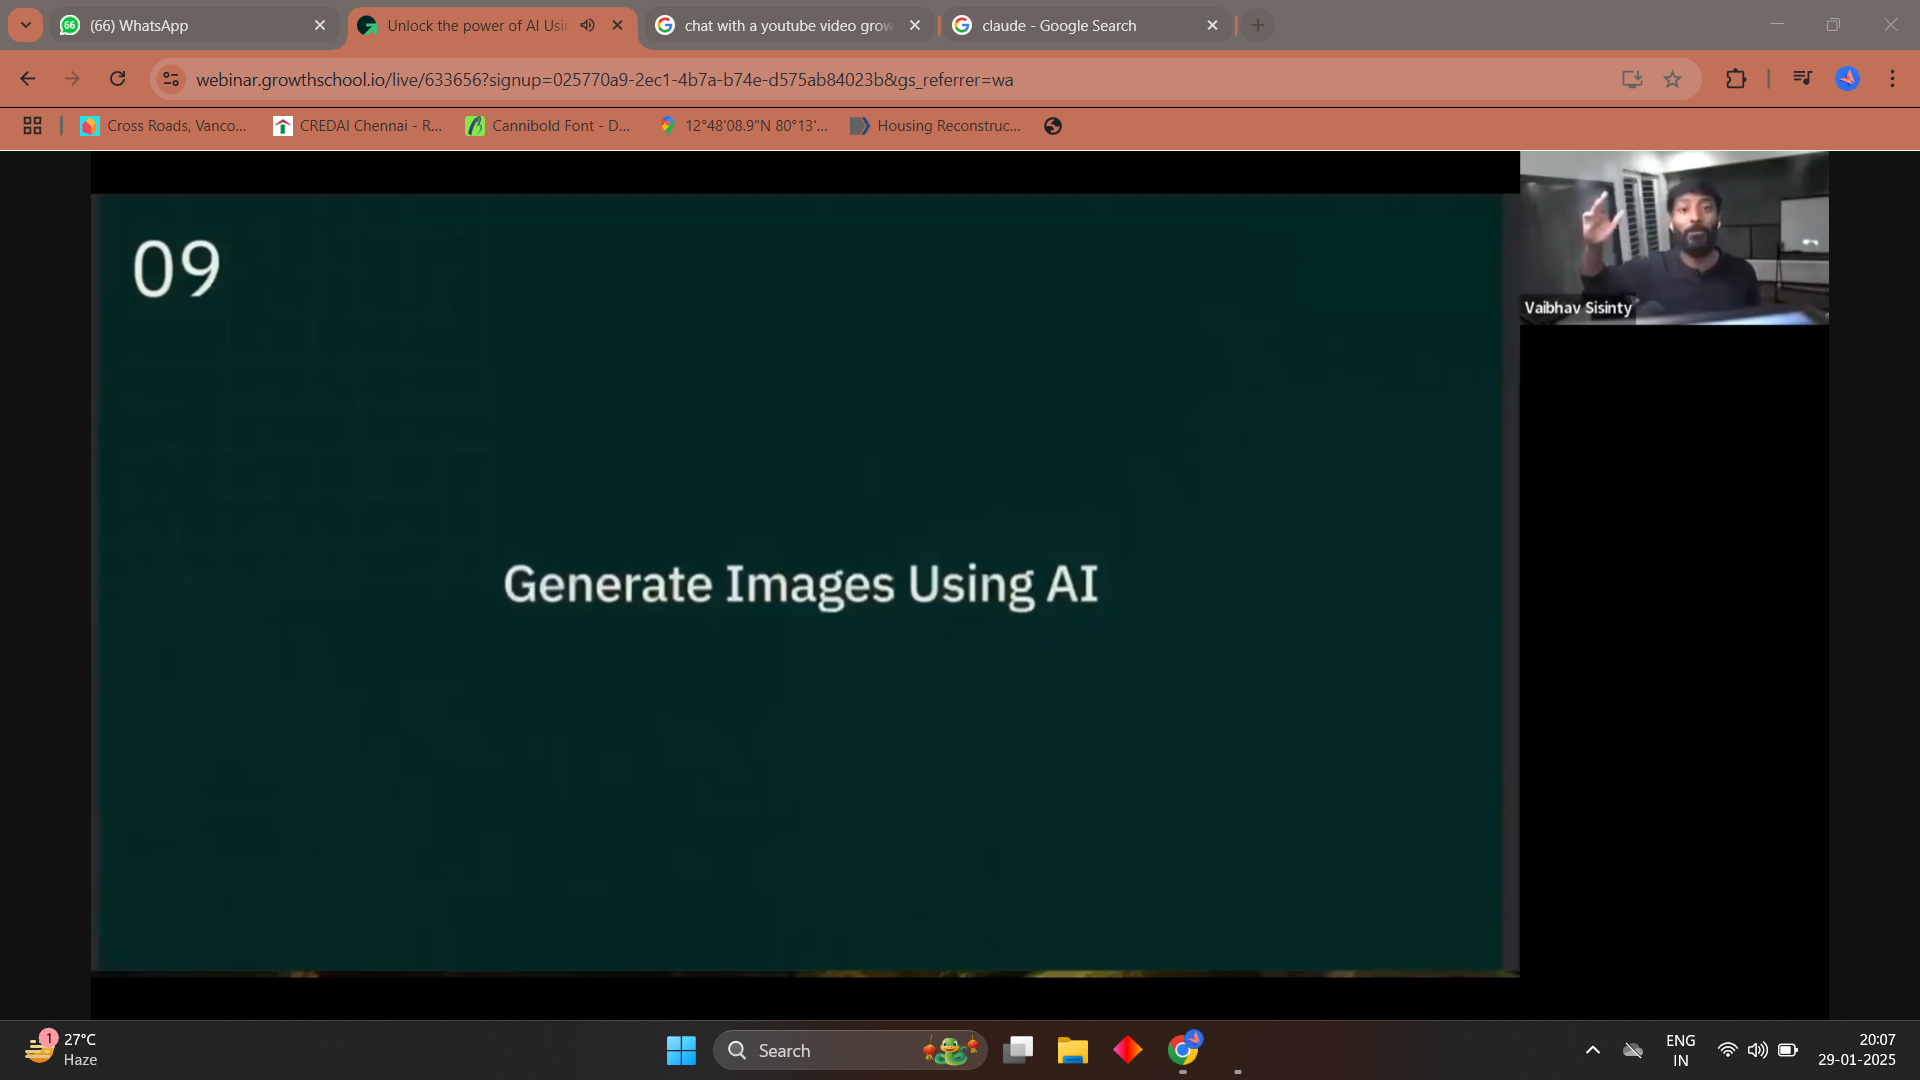Show hidden system tray icons
The height and width of the screenshot is (1080, 1920).
[1593, 1050]
